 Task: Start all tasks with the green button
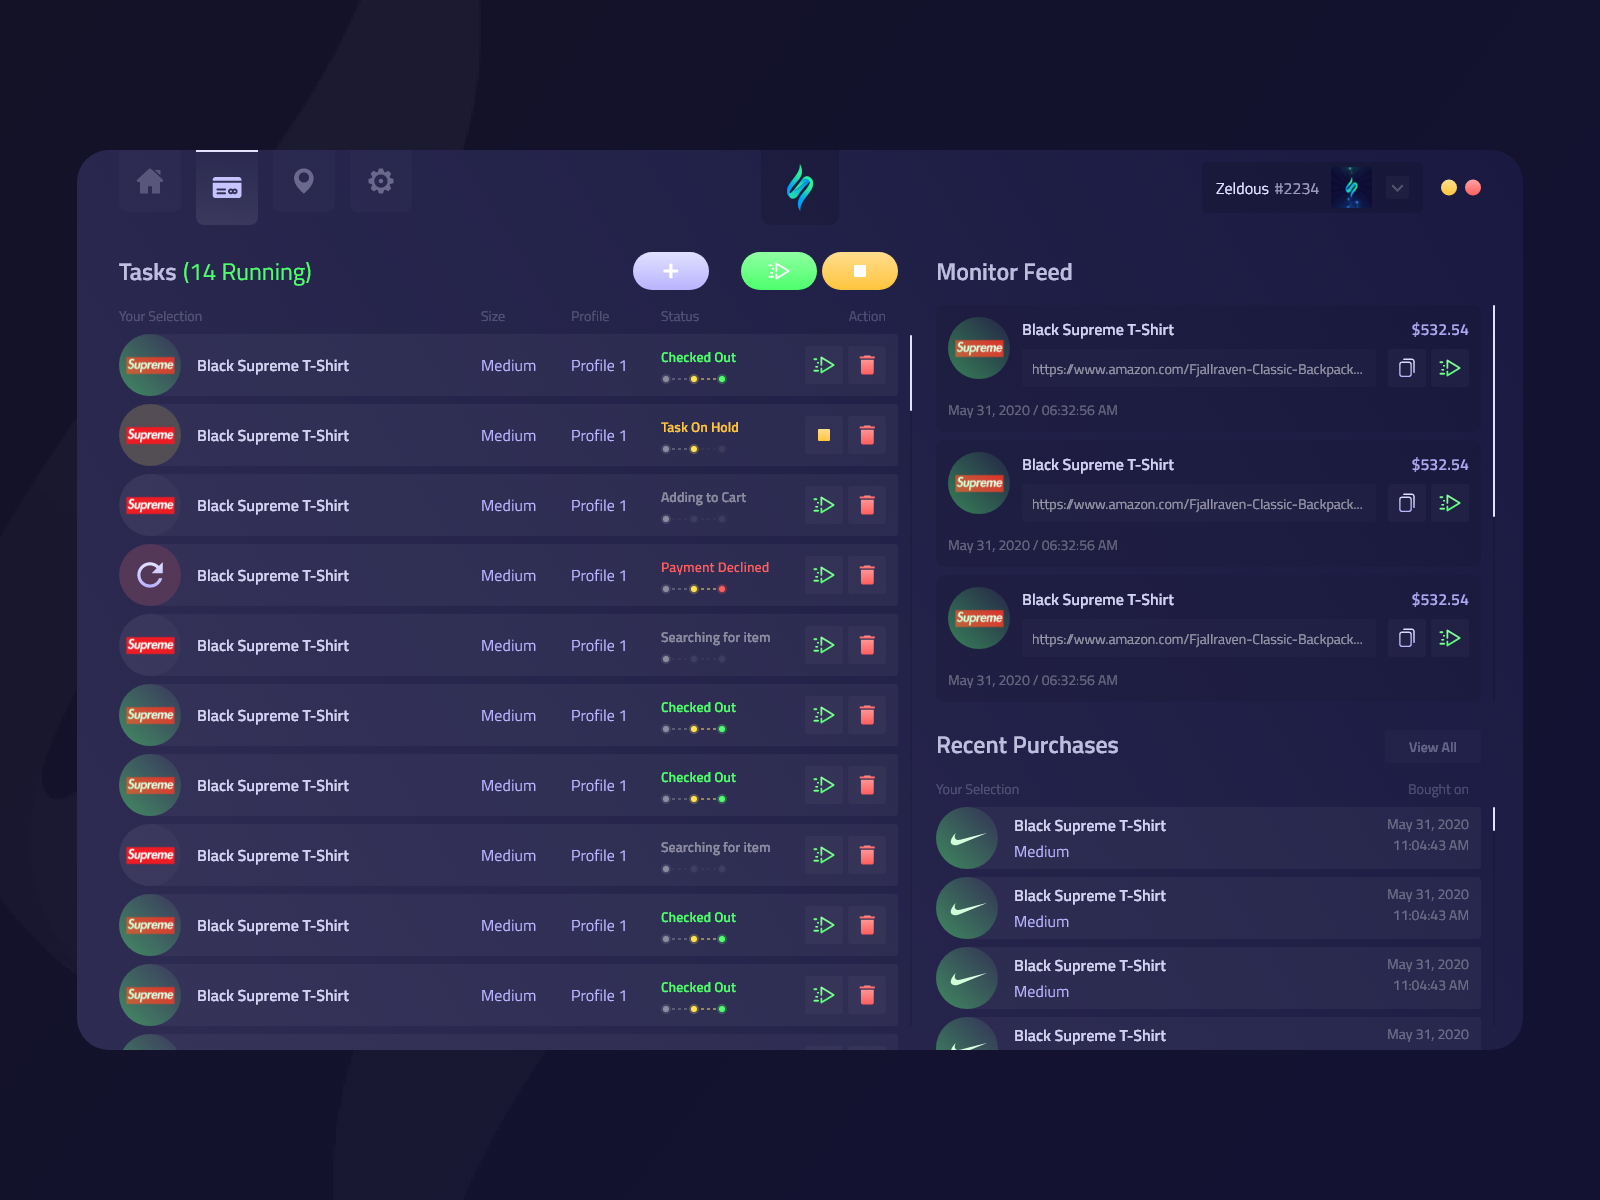(779, 271)
